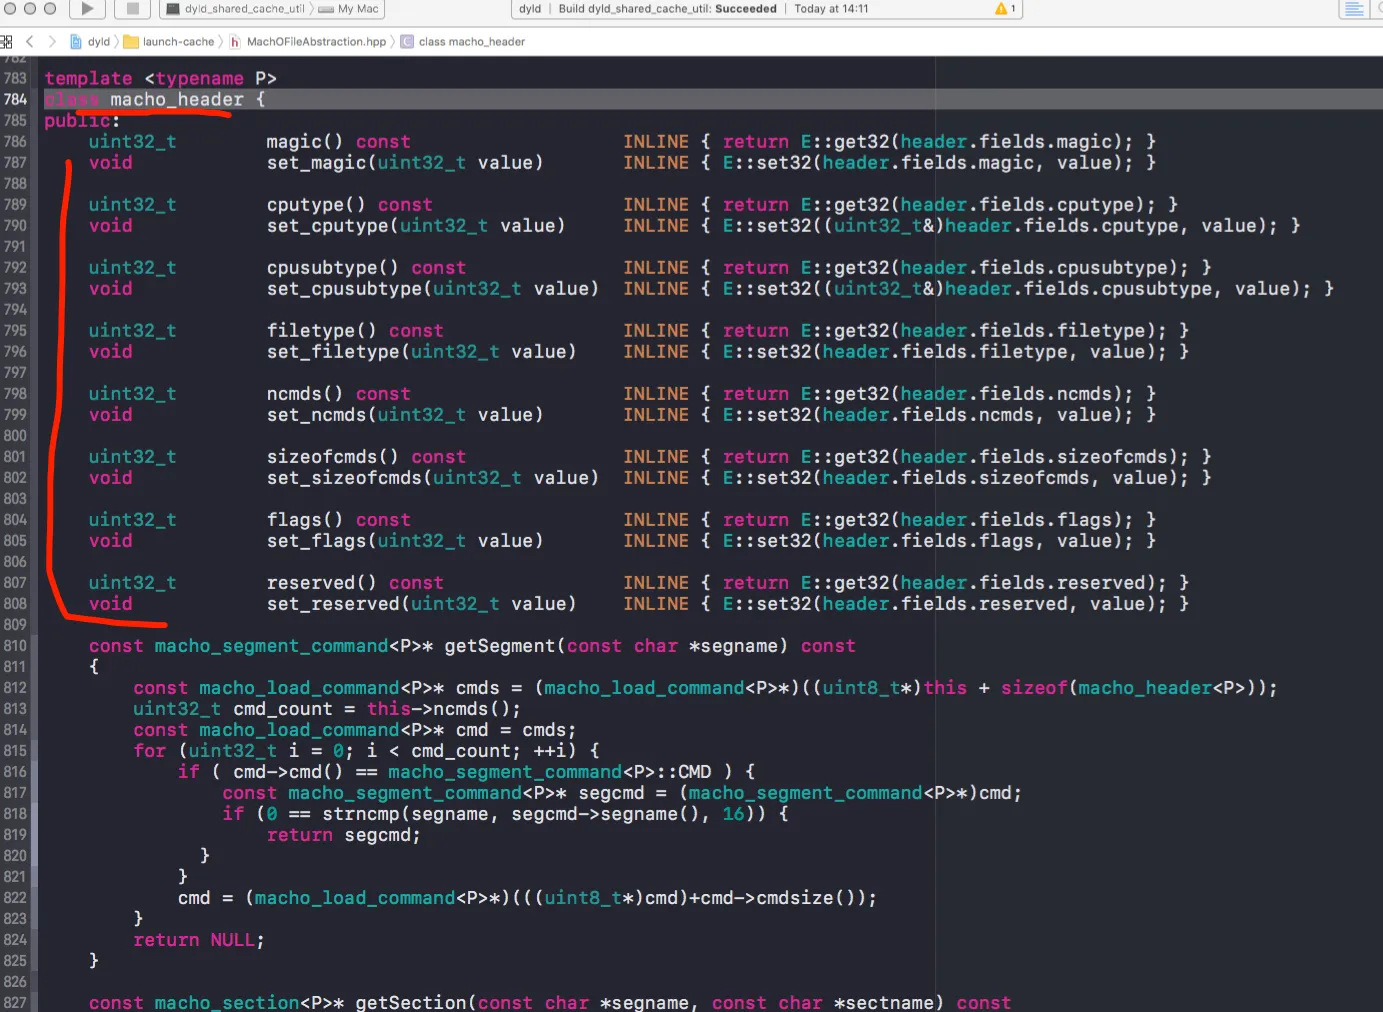
Task: Click line number 827 in the gutter
Action: [15, 1002]
